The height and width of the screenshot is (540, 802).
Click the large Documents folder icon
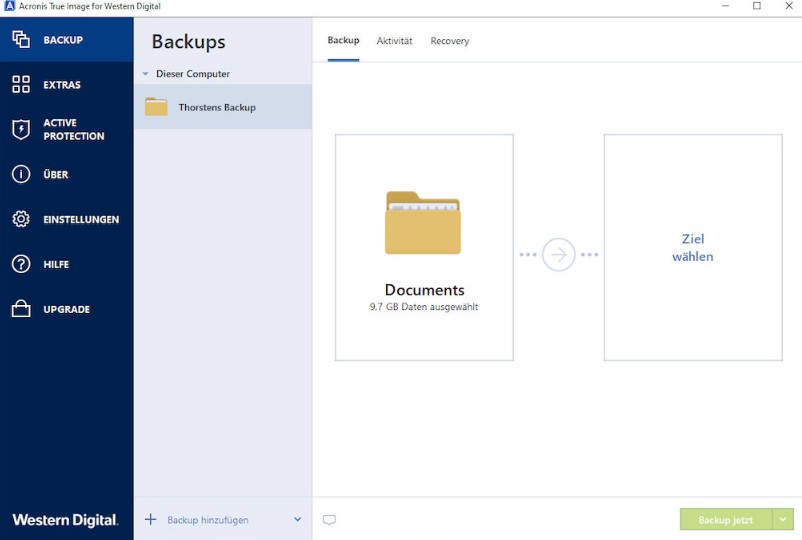pos(423,222)
